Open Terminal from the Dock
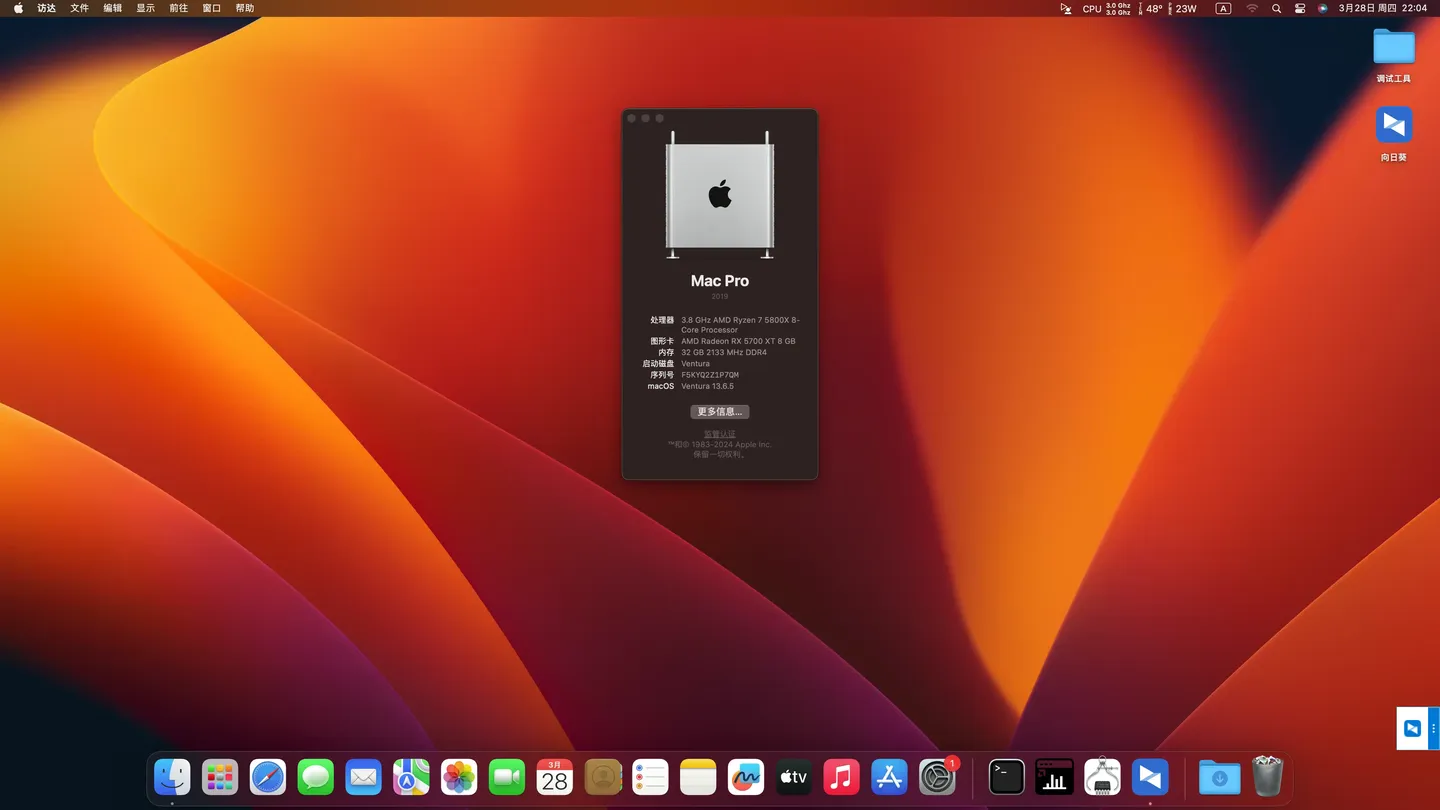 [x=1006, y=777]
